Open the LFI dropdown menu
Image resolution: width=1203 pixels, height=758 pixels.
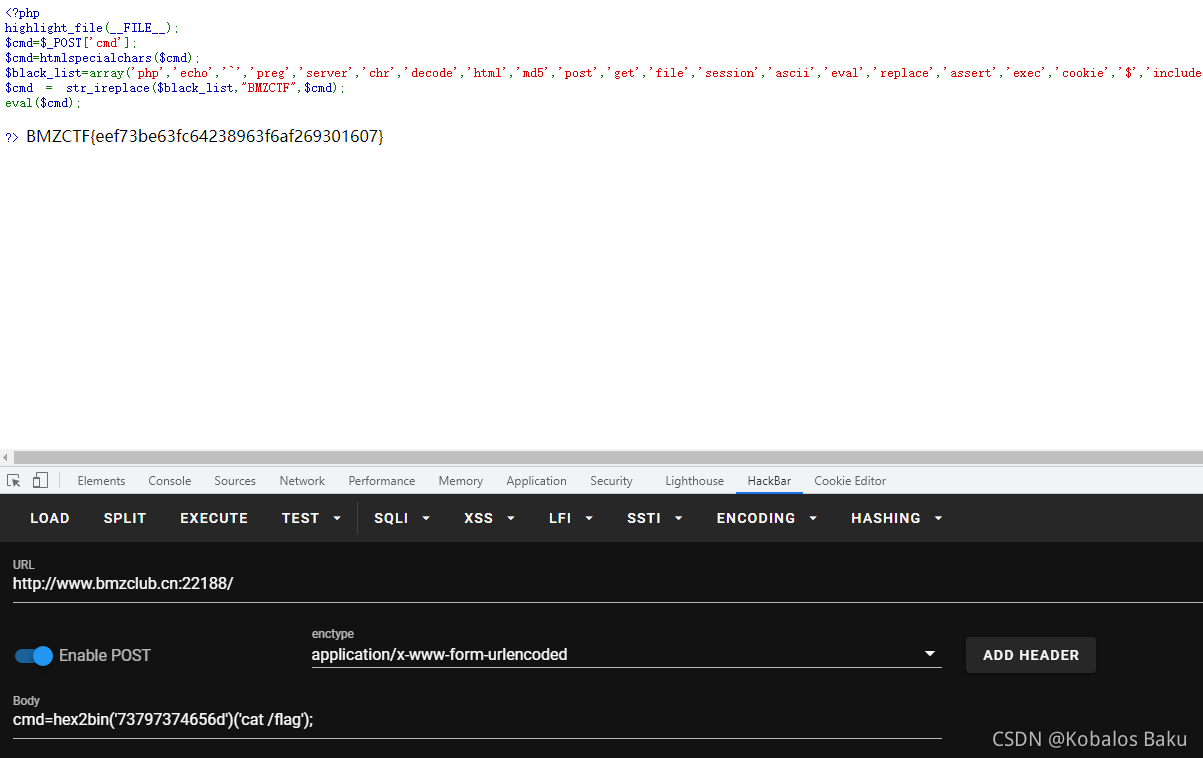point(571,518)
